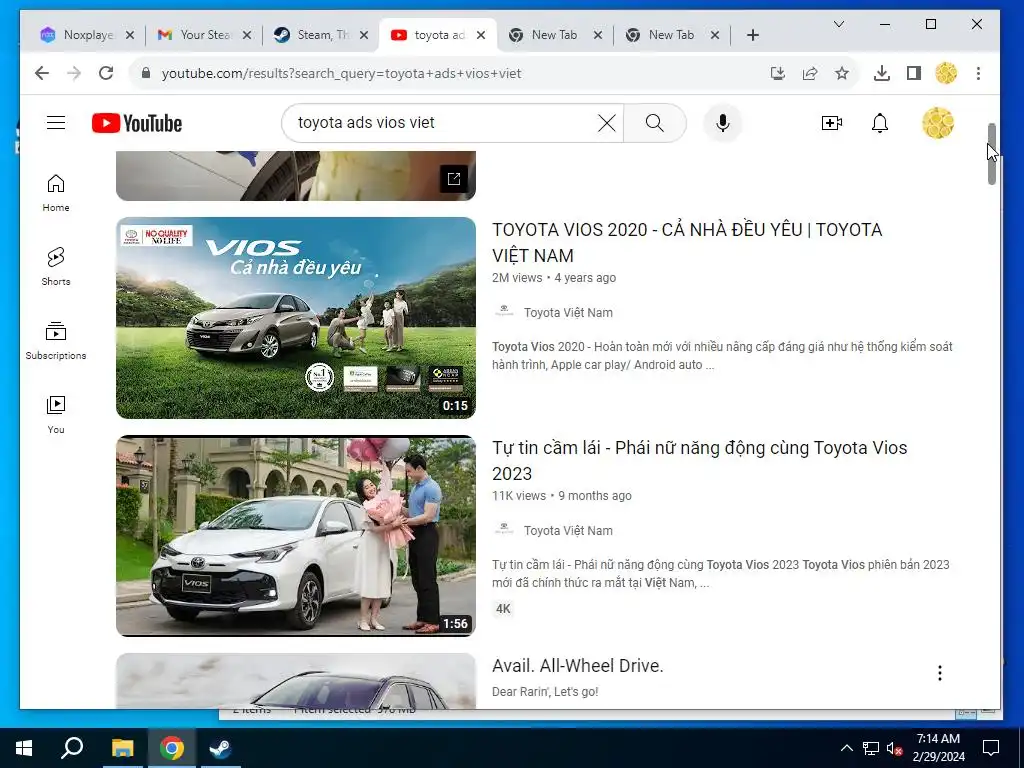1024x768 pixels.
Task: Open Tự tin cầm lái video title
Action: pos(699,460)
